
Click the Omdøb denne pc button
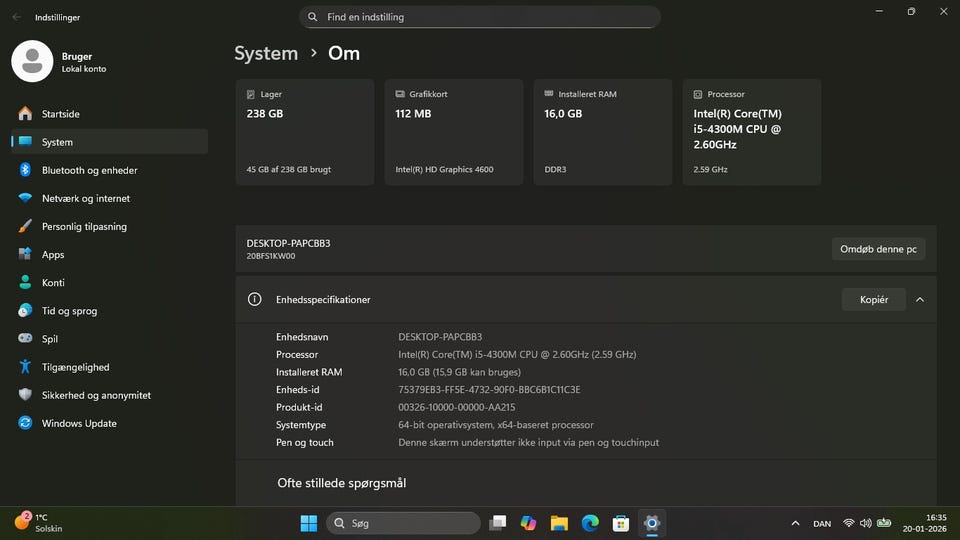point(878,249)
